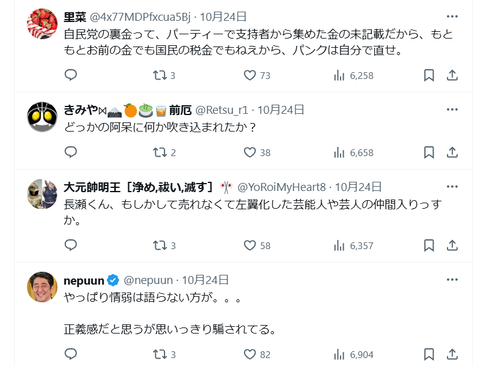Reply to 大元帥明王's tweet
Image resolution: width=480 pixels, height=366 pixels.
71,245
